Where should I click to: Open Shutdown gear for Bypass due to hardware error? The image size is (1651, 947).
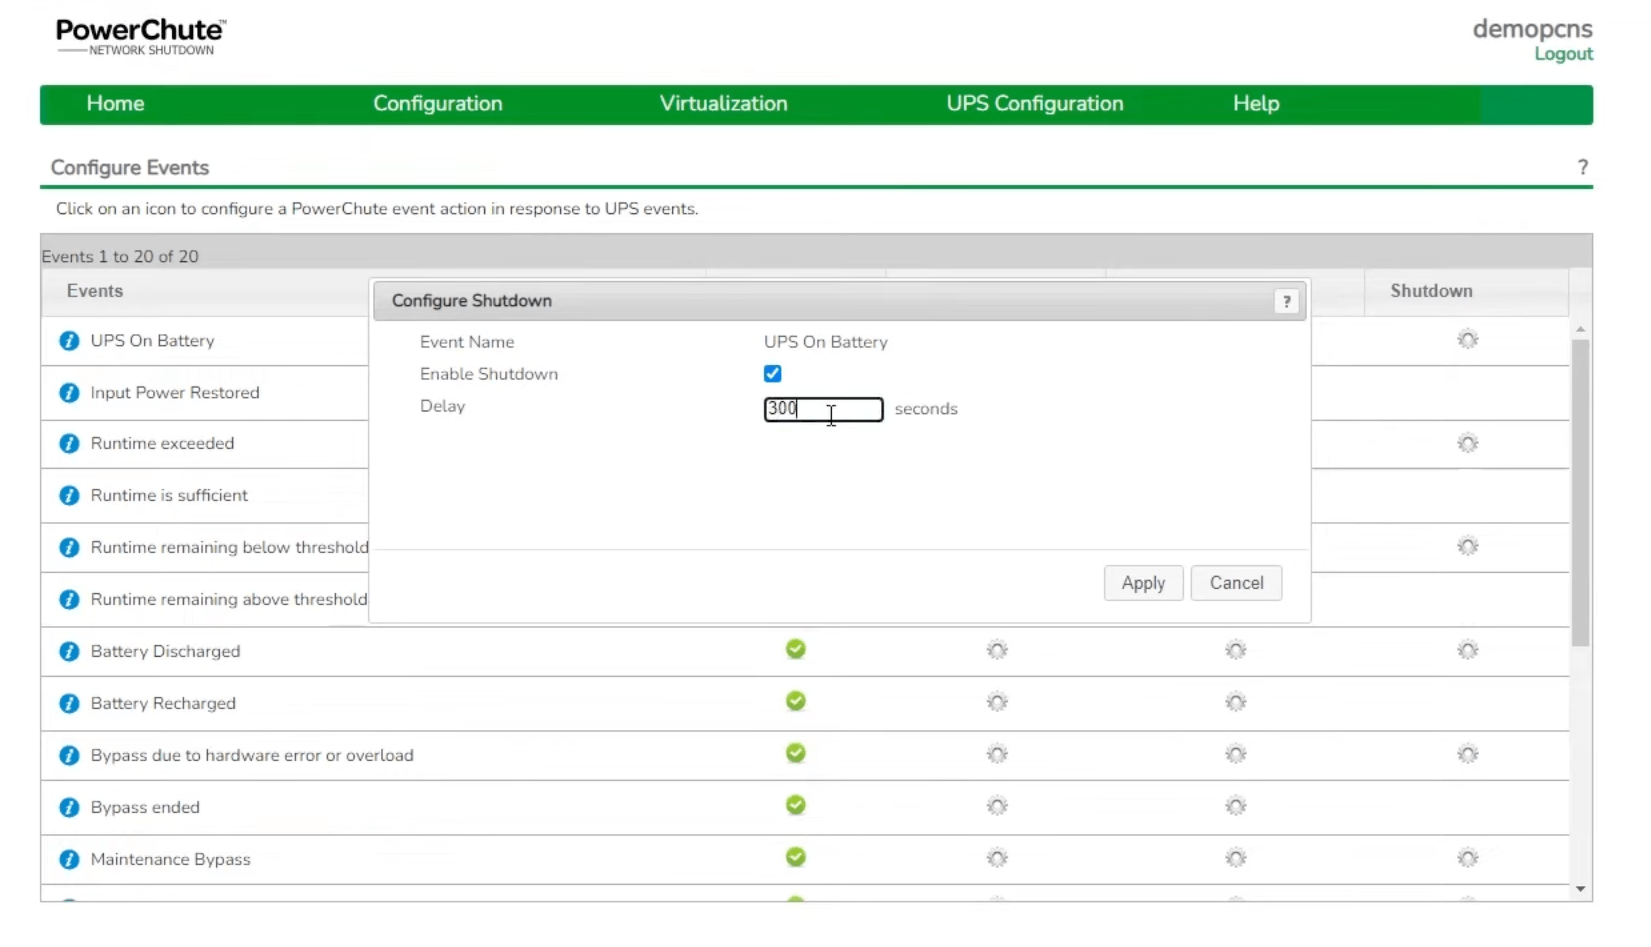[x=1467, y=754]
